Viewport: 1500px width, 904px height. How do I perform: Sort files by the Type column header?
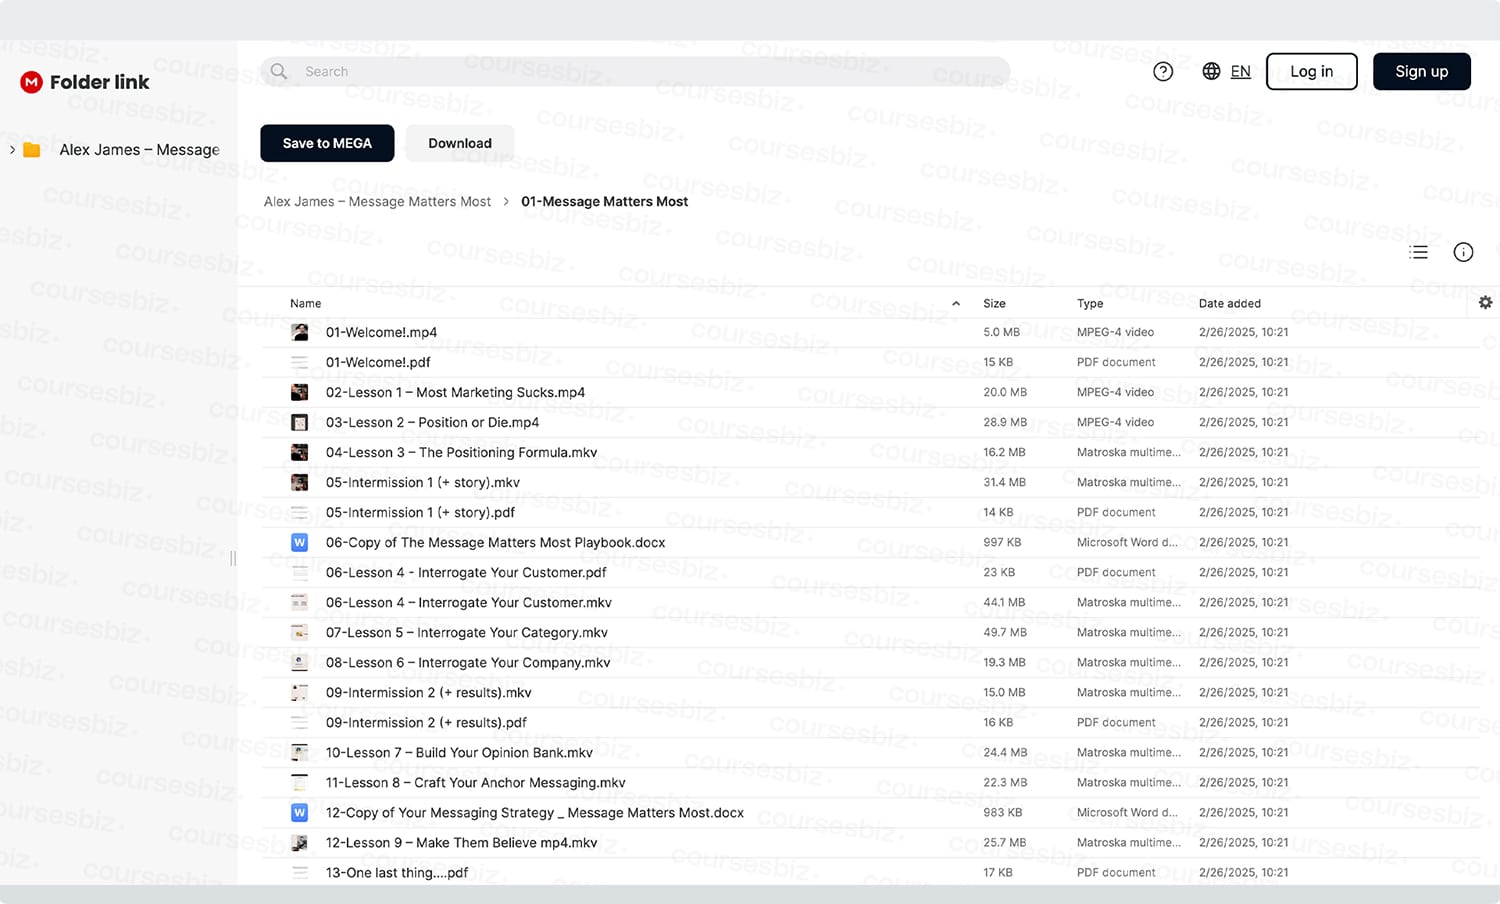(x=1090, y=303)
